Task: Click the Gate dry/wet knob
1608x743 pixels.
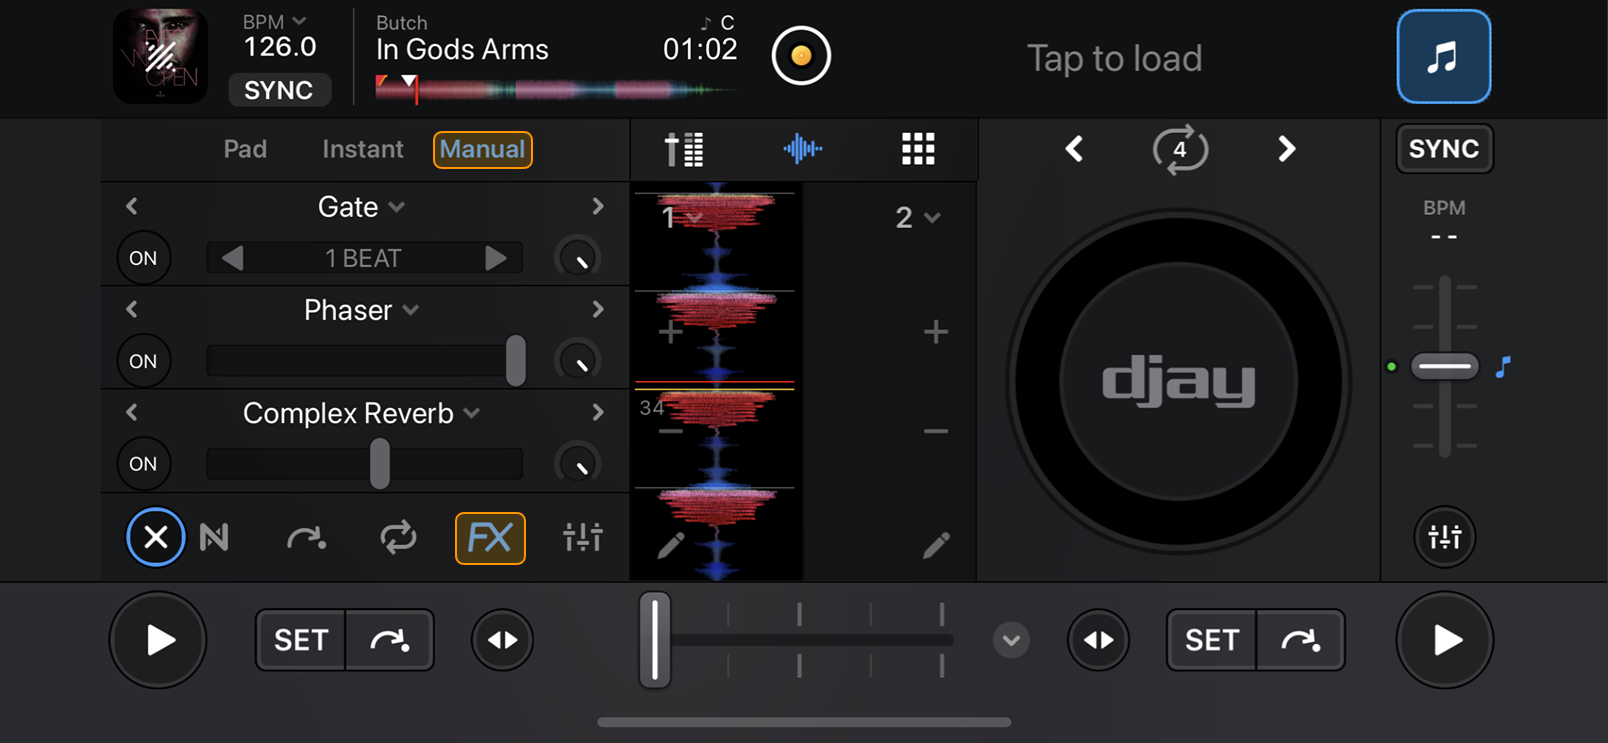Action: point(577,258)
